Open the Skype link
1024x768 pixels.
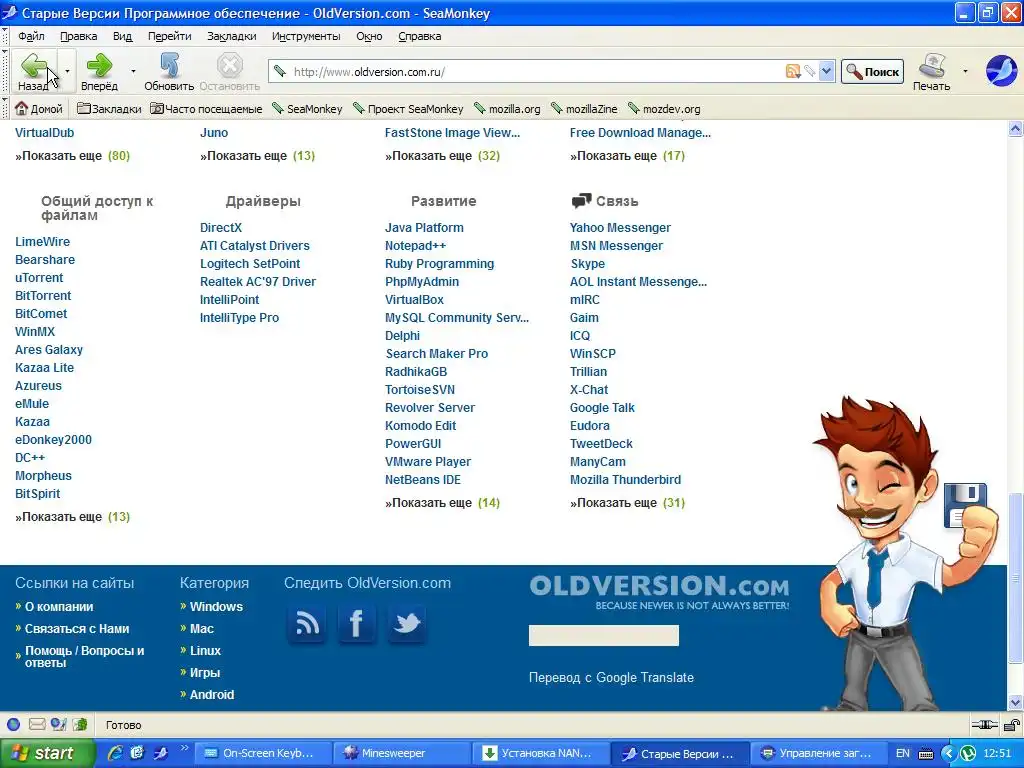click(588, 264)
